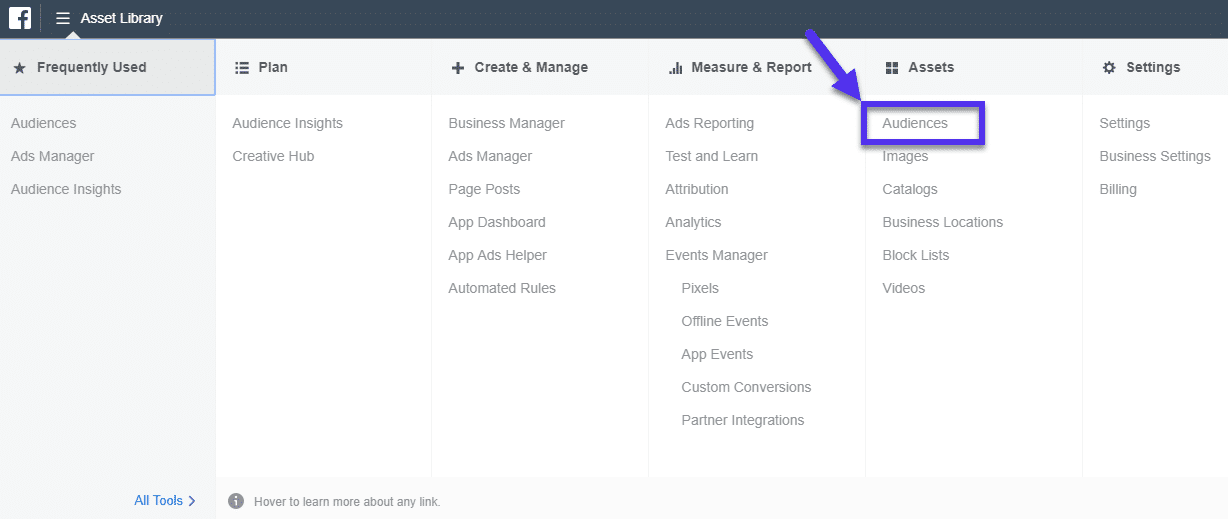
Task: Click the Create & Manage plus icon
Action: [458, 68]
